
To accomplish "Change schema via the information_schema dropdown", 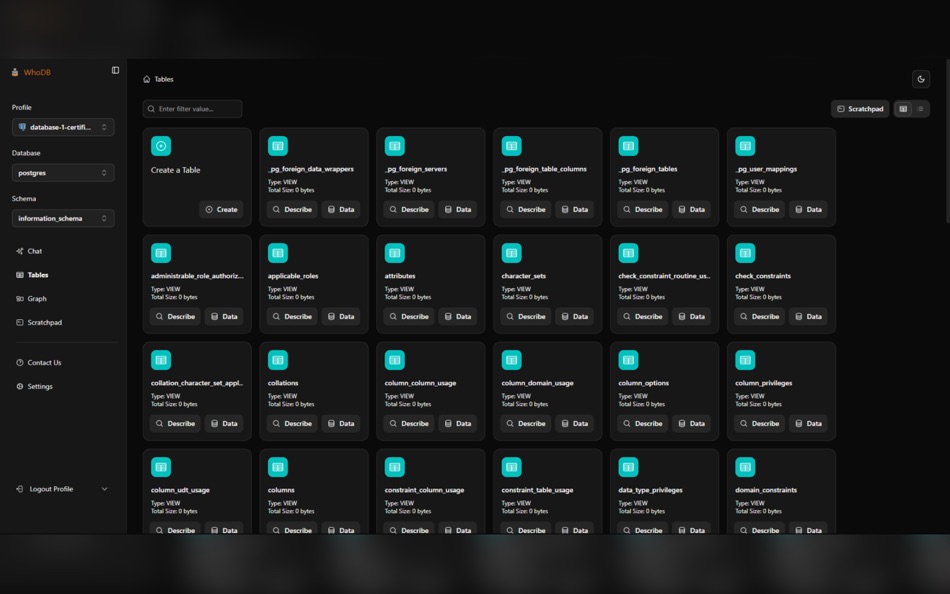I will pyautogui.click(x=63, y=218).
